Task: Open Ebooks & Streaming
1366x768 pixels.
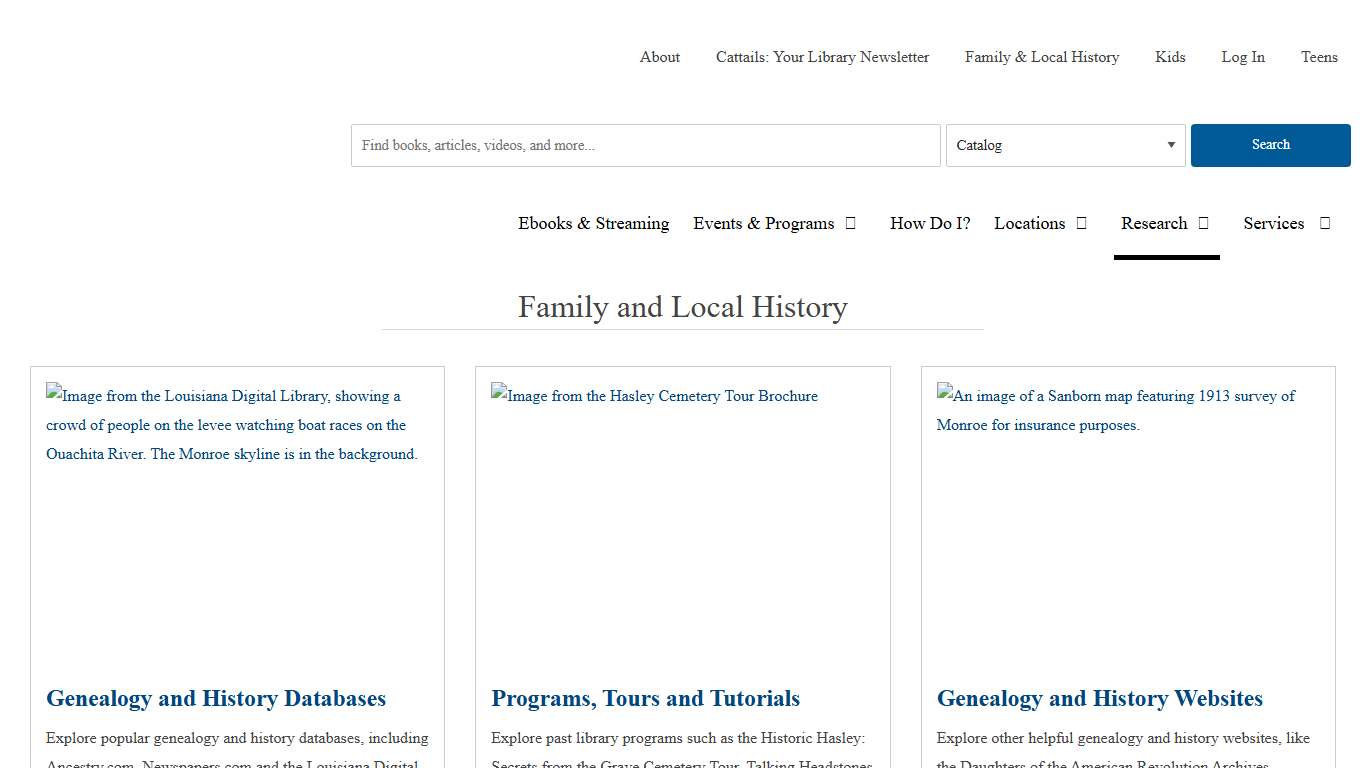Action: click(593, 223)
